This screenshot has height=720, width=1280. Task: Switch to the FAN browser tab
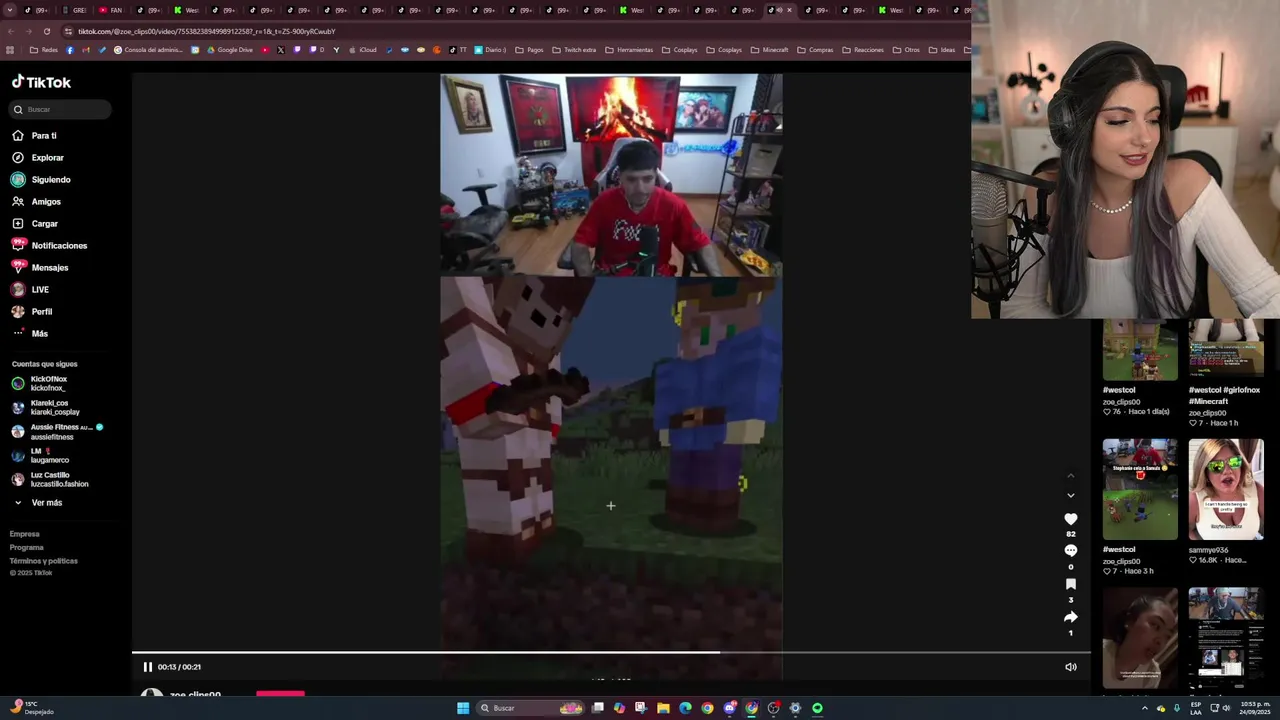111,10
